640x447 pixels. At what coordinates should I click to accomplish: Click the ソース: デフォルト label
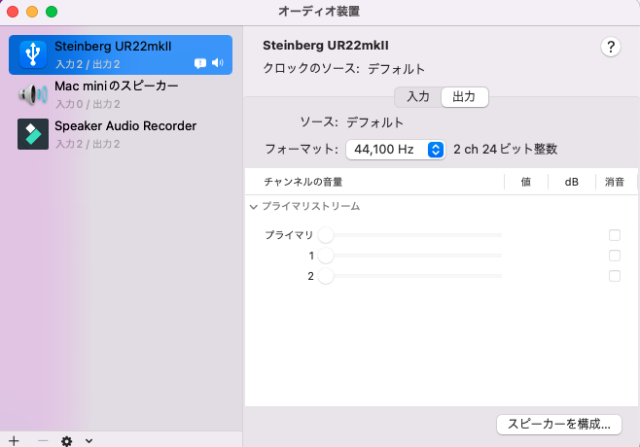(351, 122)
